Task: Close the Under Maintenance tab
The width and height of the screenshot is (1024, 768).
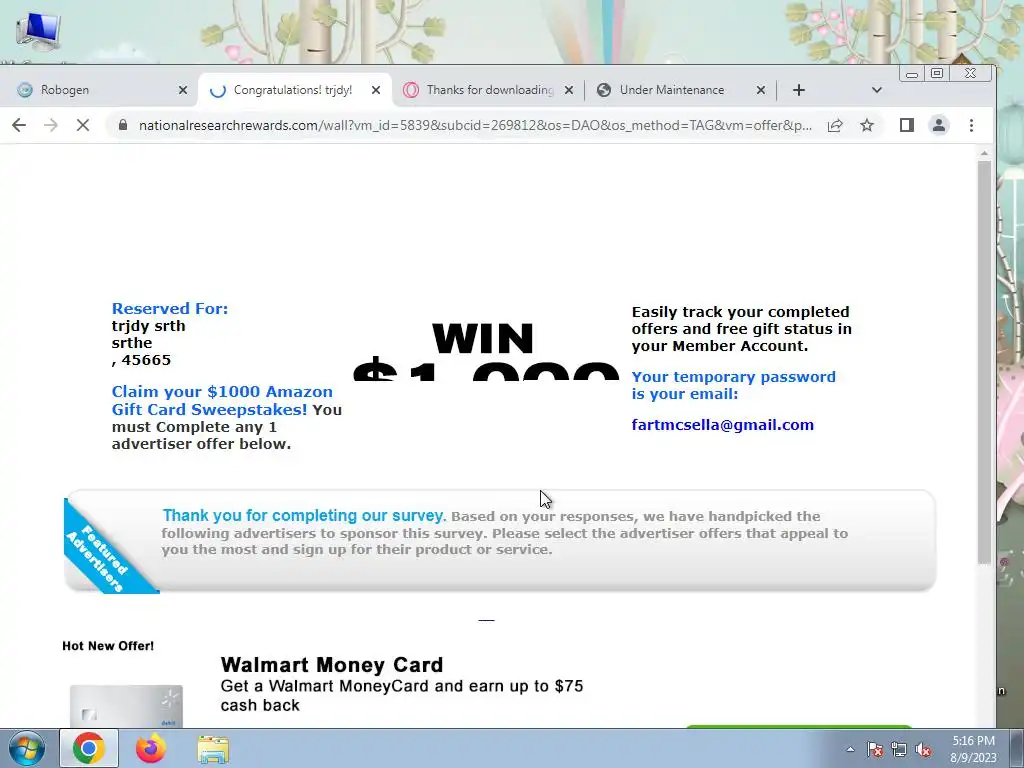Action: click(761, 90)
